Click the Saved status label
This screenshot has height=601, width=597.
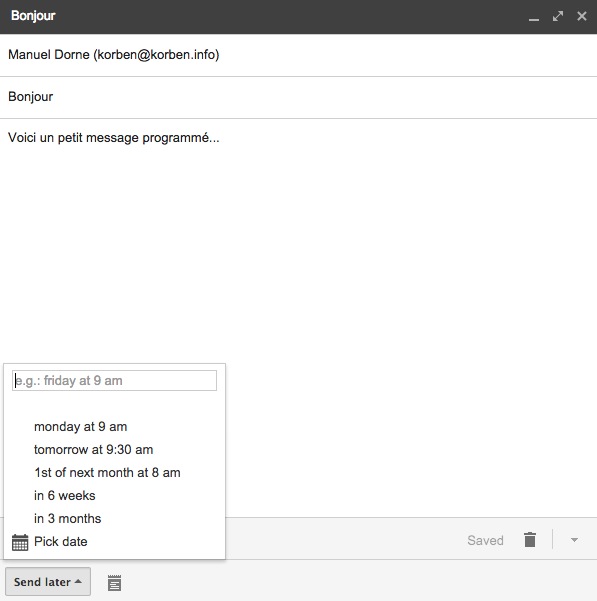point(485,540)
